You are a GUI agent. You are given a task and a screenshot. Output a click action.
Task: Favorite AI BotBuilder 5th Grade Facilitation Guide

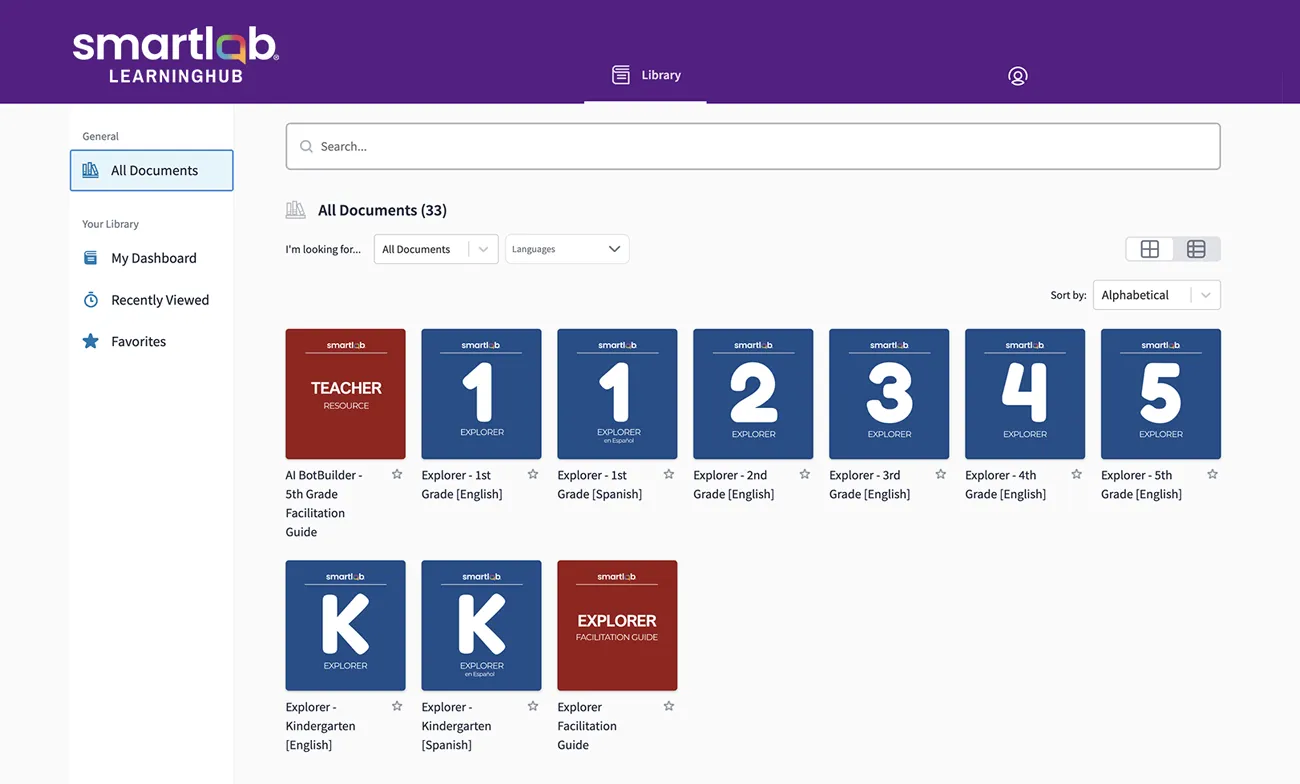397,474
